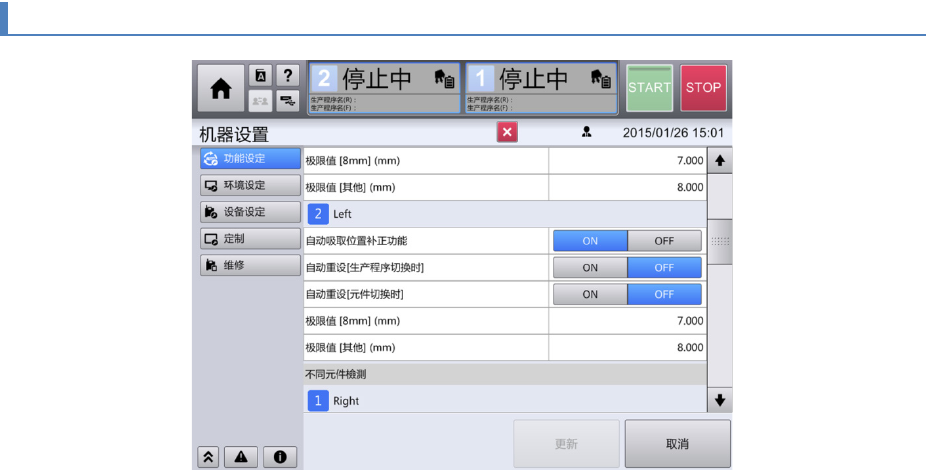Edit top 极限值 [其他] value 8.000
Screen dimensions: 926x470
[x=627, y=187]
